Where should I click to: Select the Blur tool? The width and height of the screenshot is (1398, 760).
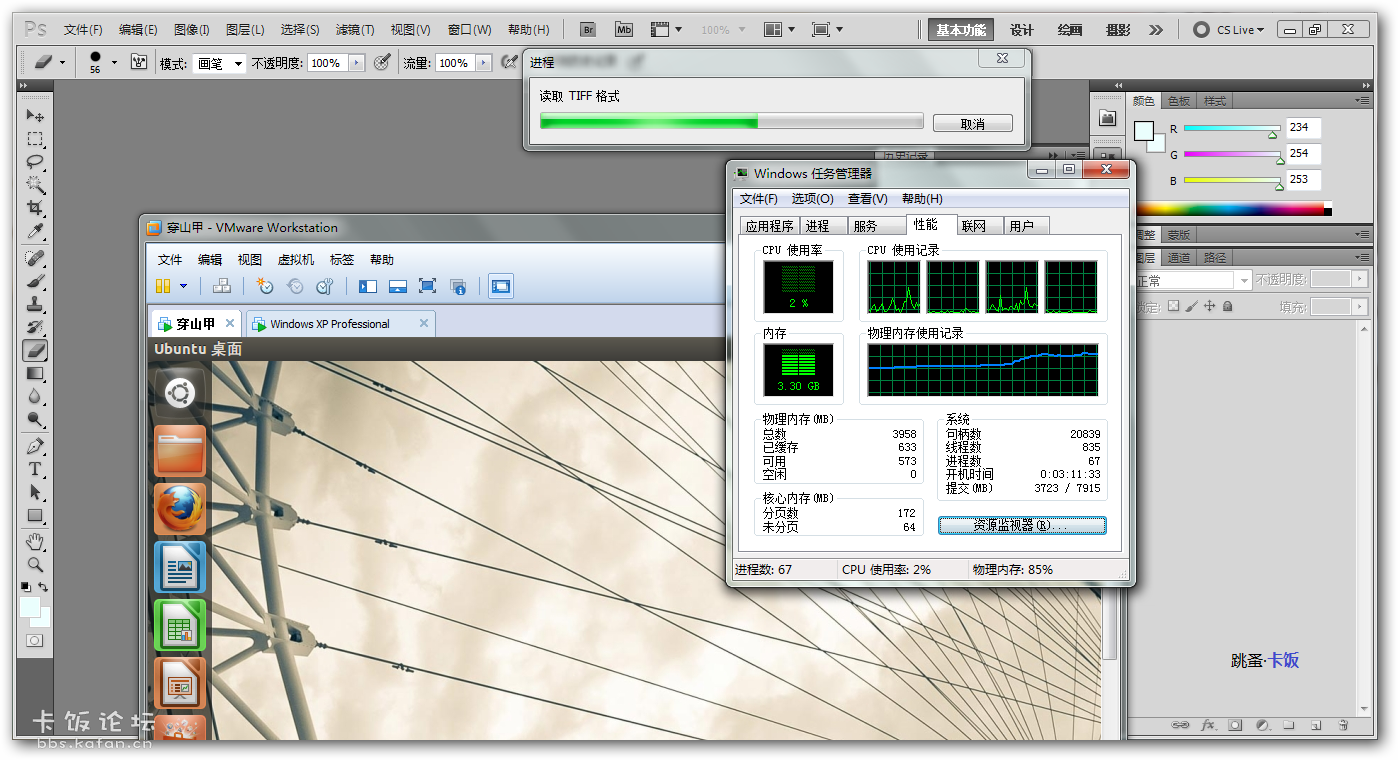coord(35,396)
